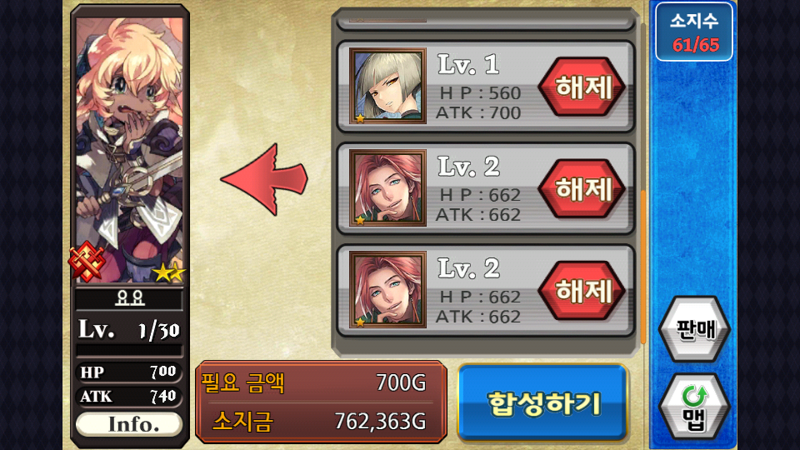Click 해제 on the bottom Lv. 2 entry

pyautogui.click(x=582, y=290)
